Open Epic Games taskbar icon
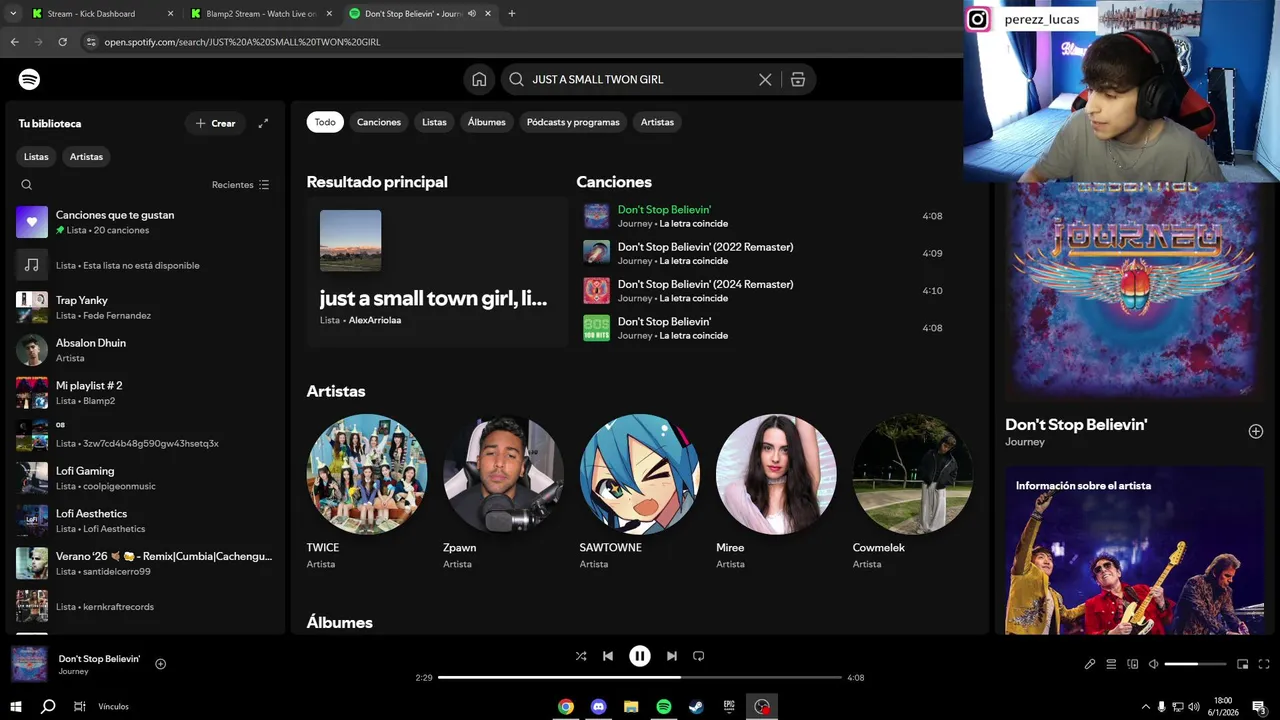This screenshot has height=720, width=1280. (729, 706)
